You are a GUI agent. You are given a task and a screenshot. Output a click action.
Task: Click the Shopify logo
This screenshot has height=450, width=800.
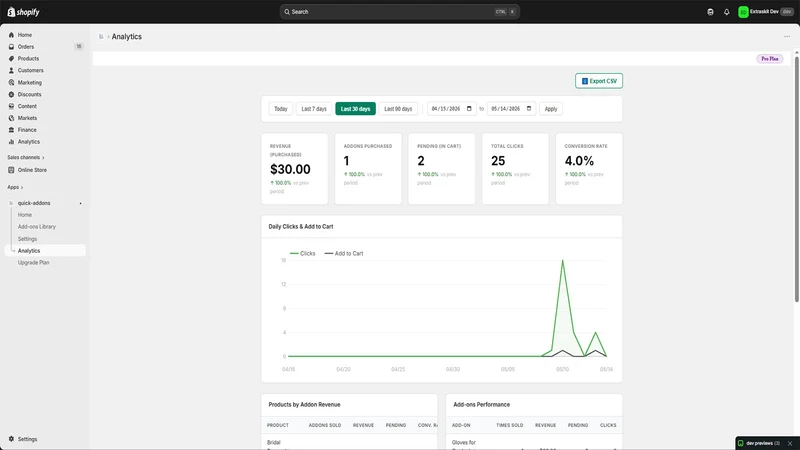click(x=23, y=12)
